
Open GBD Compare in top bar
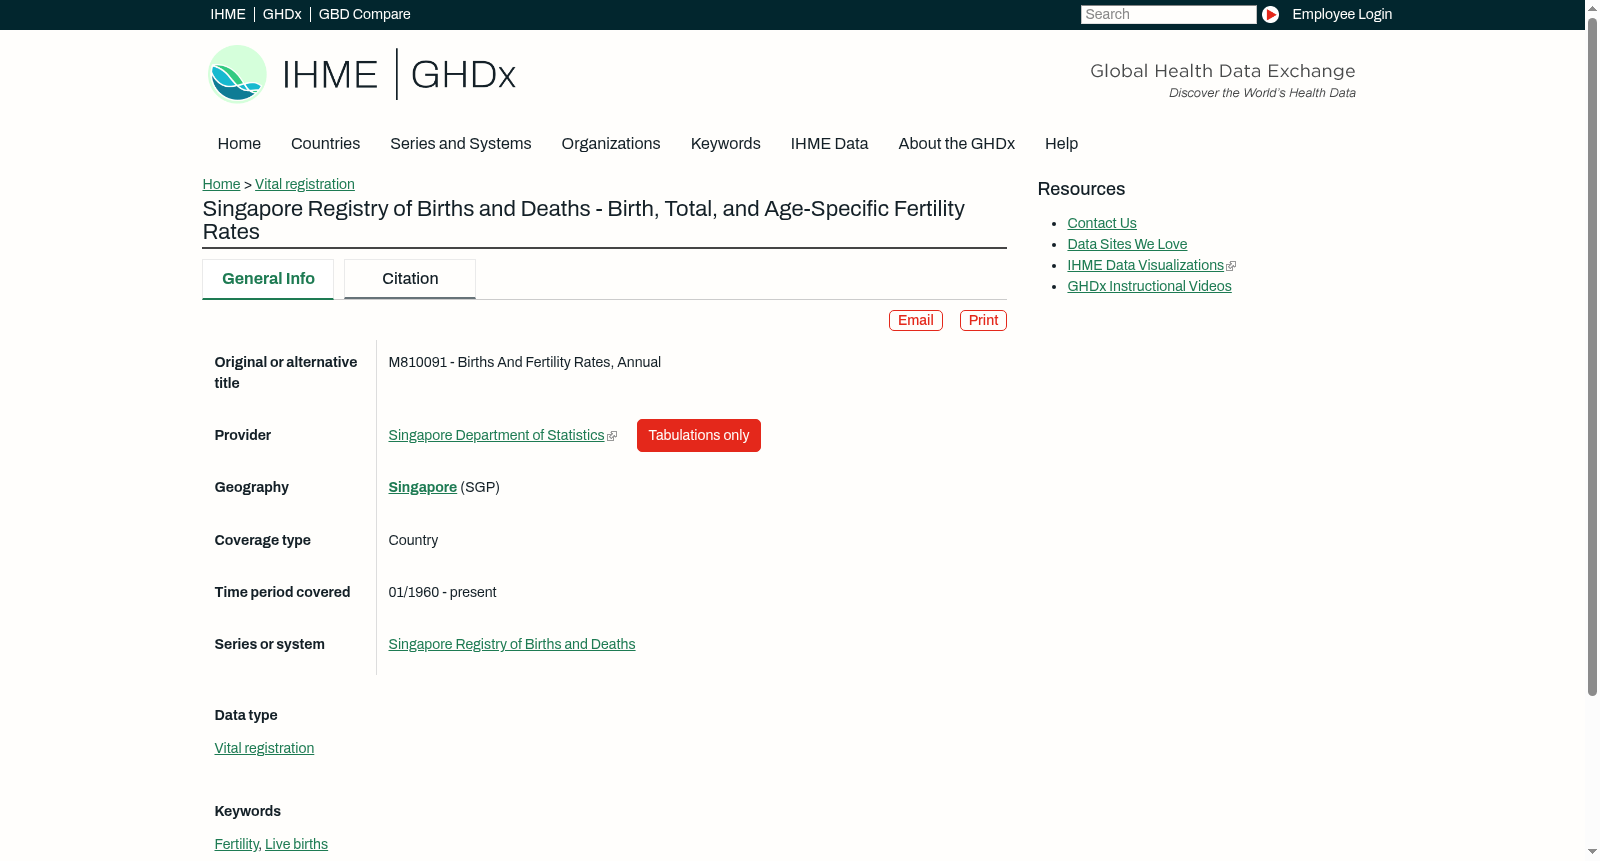click(x=365, y=14)
